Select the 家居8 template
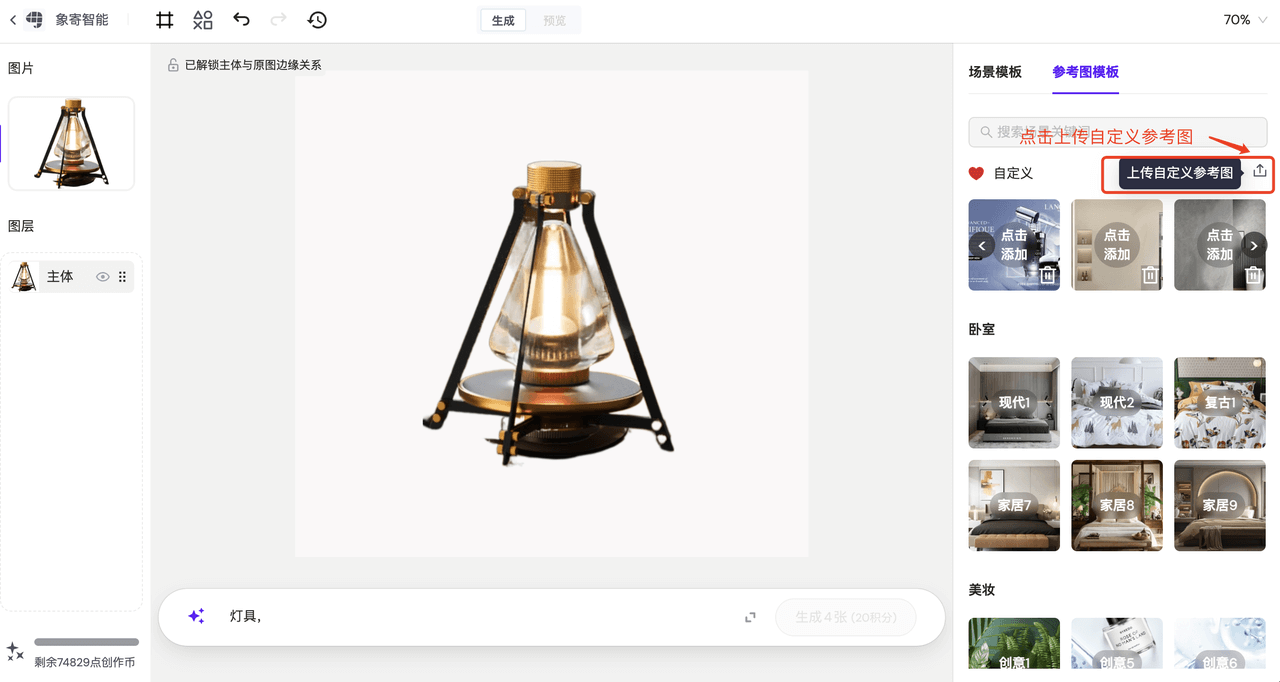 [x=1117, y=505]
